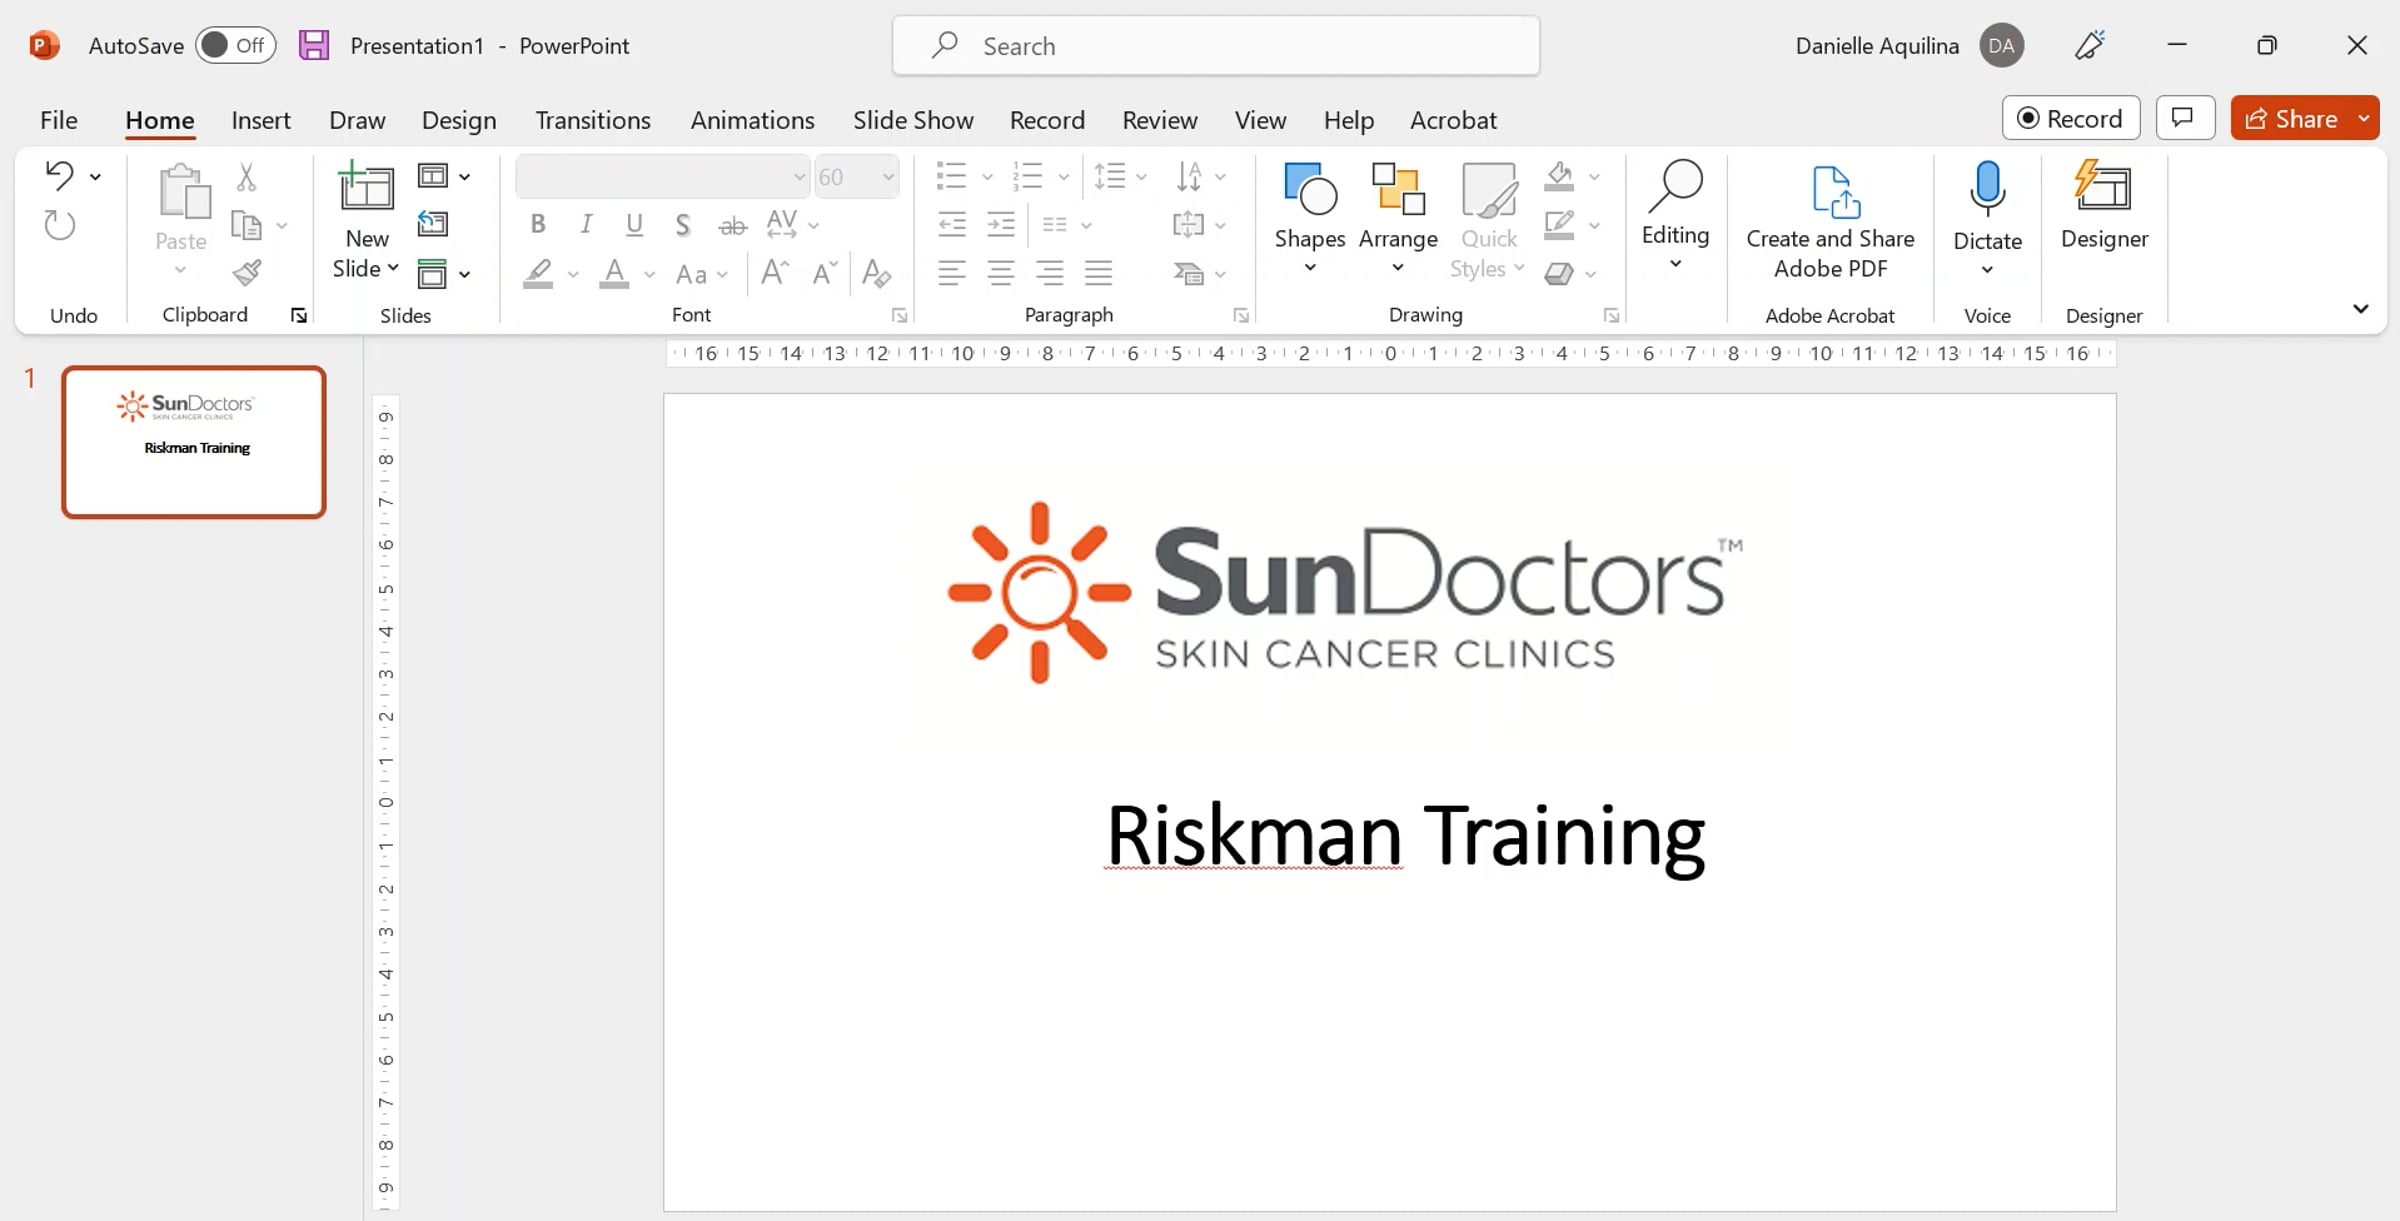Screen dimensions: 2400x1221
Task: Click Increase Font Size icon
Action: 775,273
